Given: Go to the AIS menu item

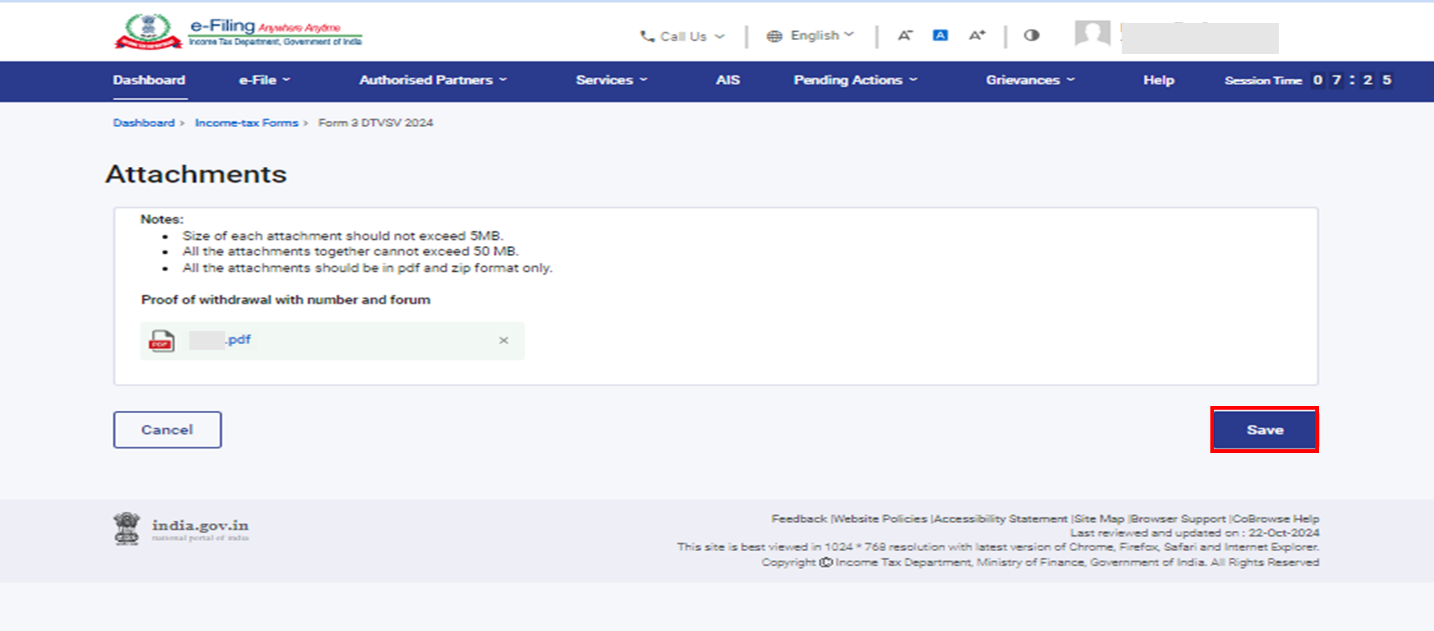Looking at the screenshot, I should click(x=728, y=80).
